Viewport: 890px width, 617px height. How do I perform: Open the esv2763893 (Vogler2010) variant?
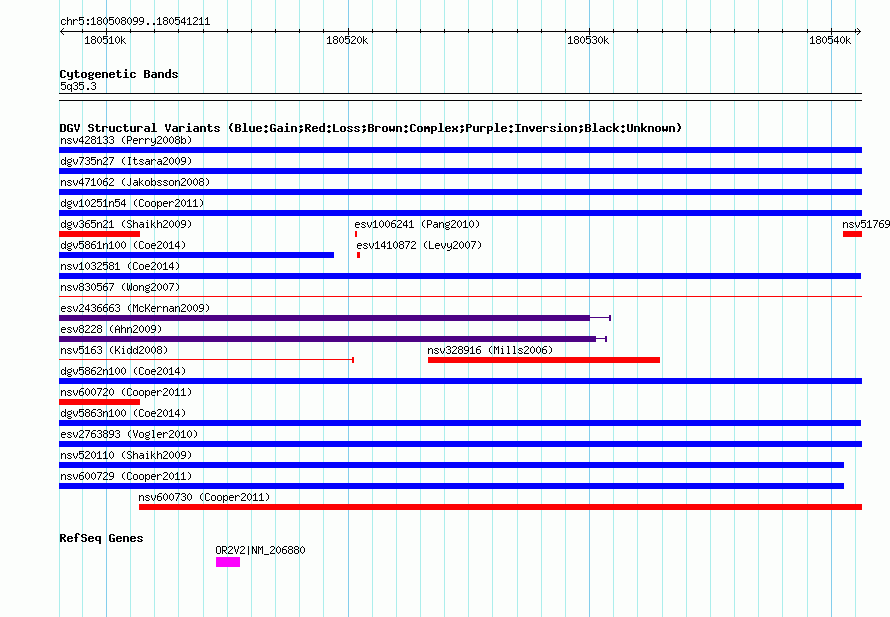click(x=129, y=434)
